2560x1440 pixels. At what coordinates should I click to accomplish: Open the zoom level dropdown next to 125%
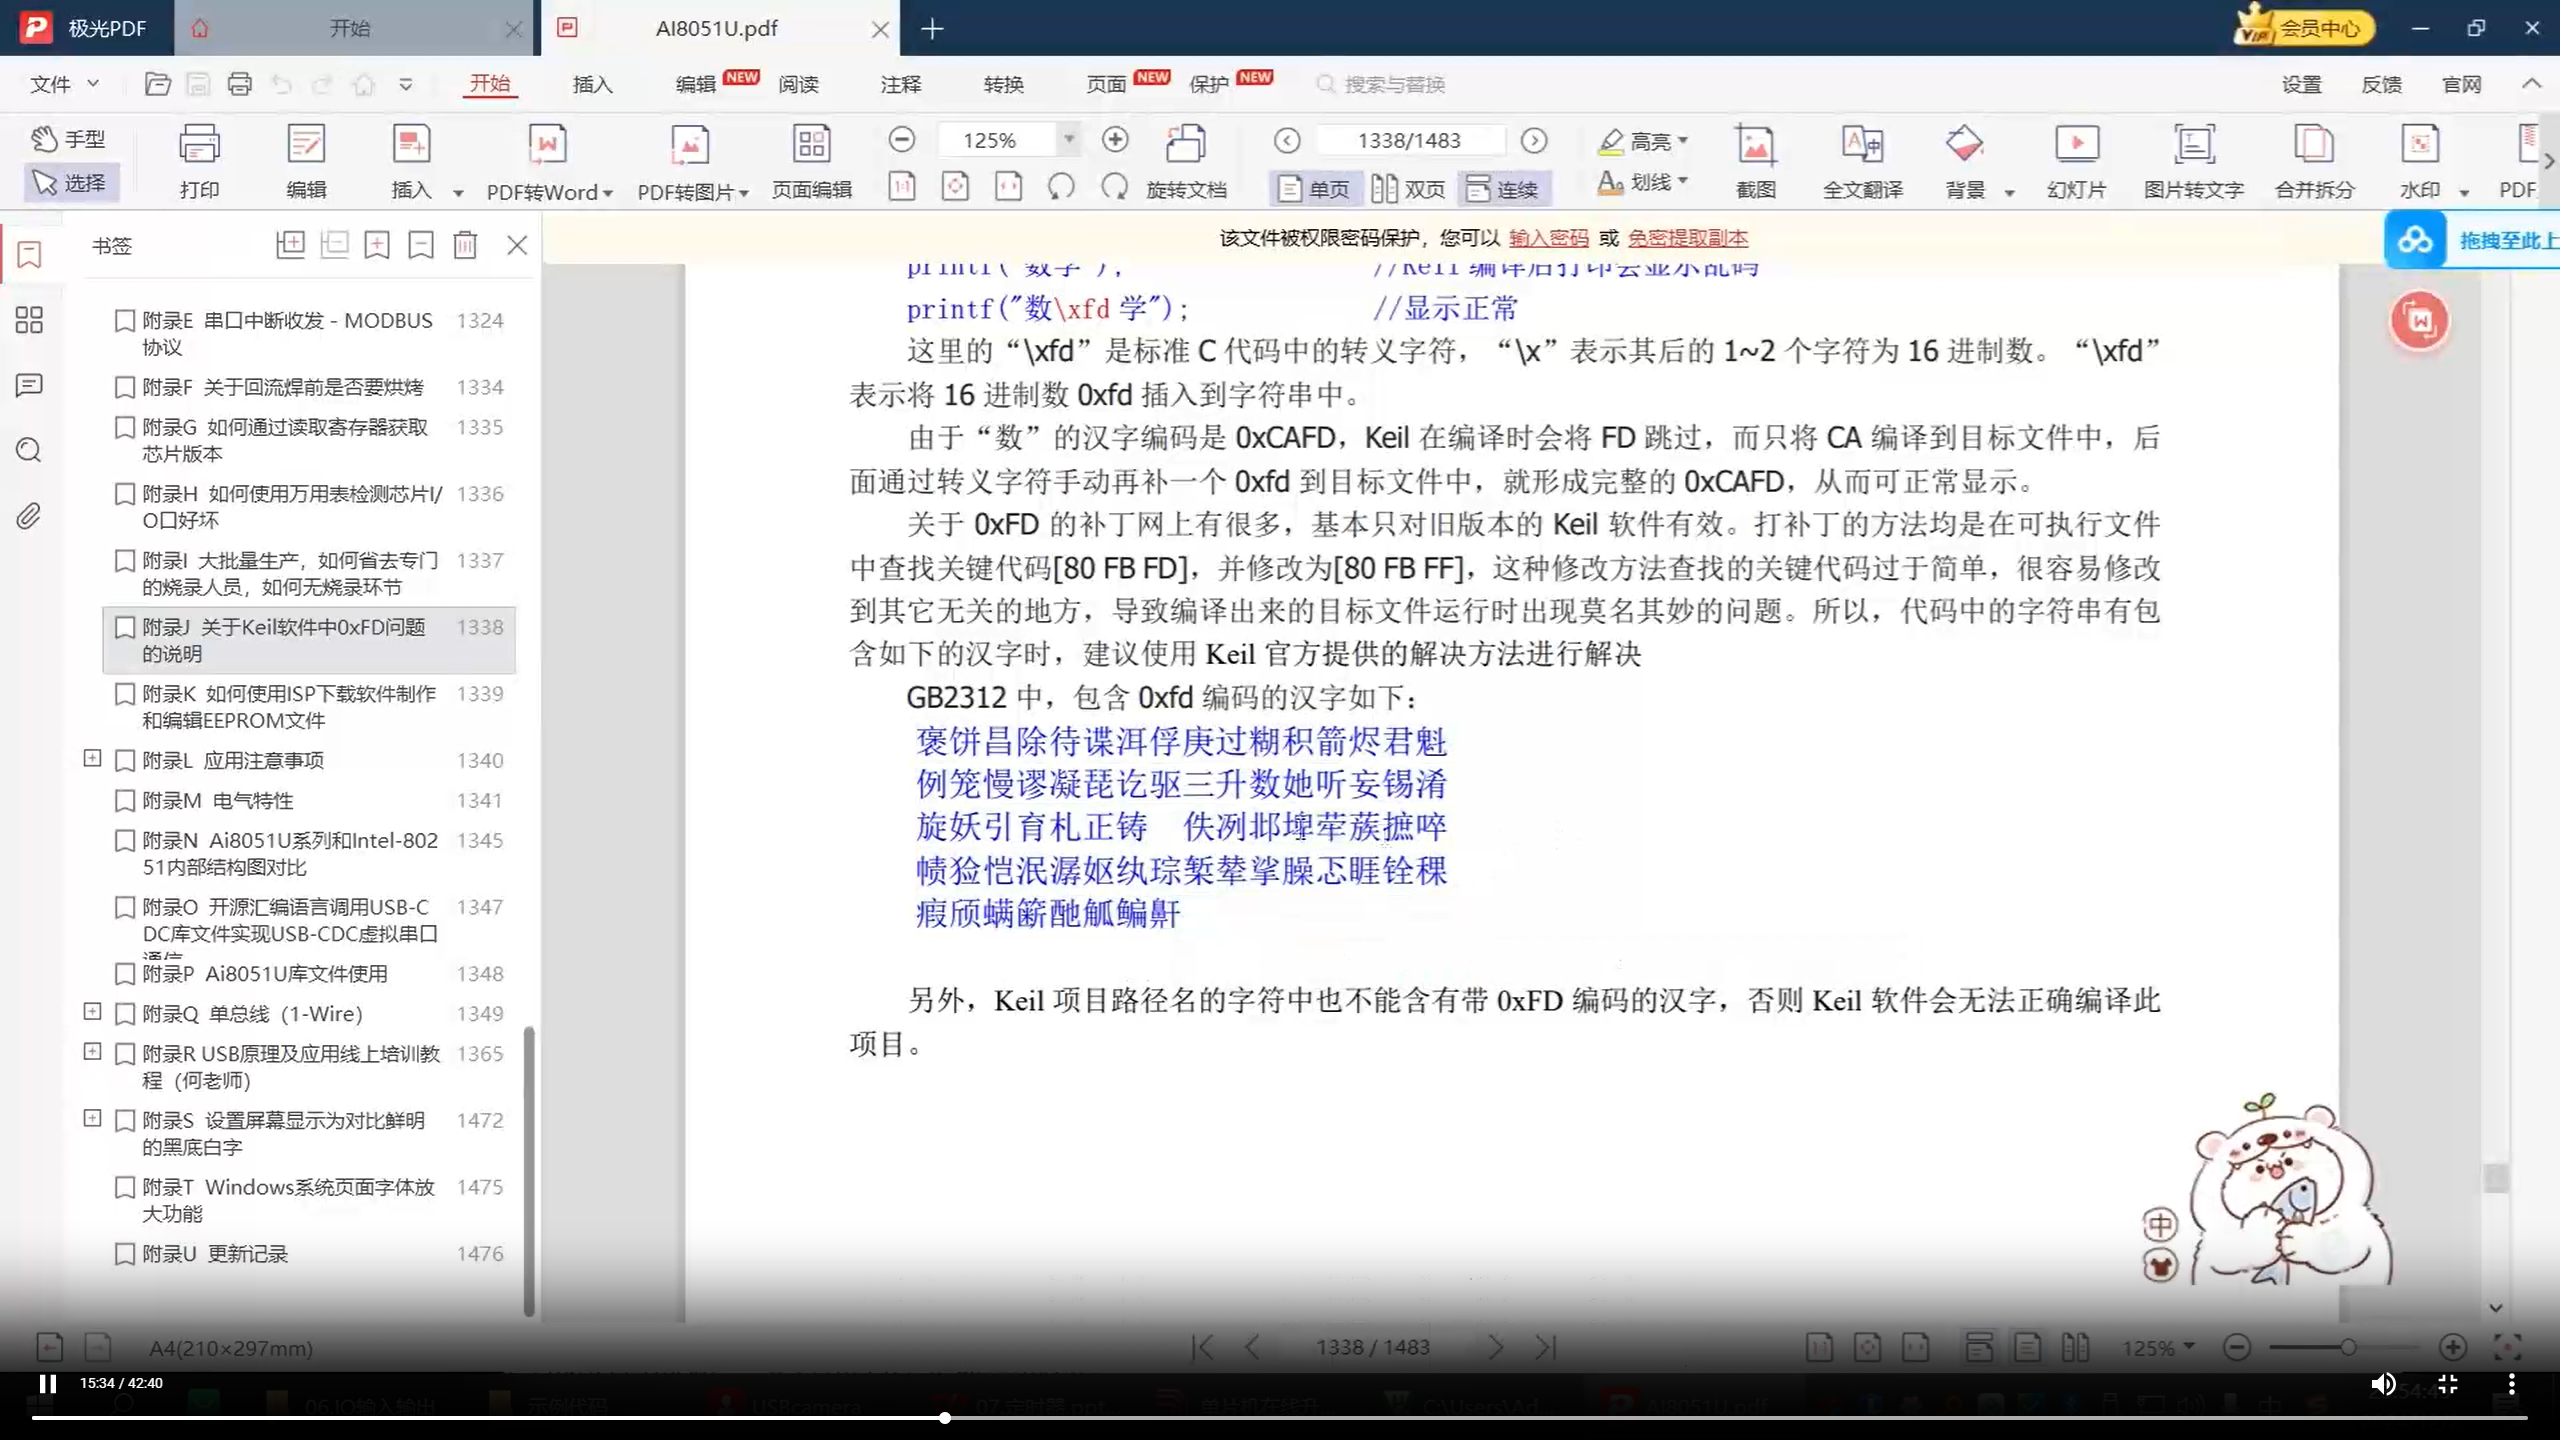[x=1069, y=139]
